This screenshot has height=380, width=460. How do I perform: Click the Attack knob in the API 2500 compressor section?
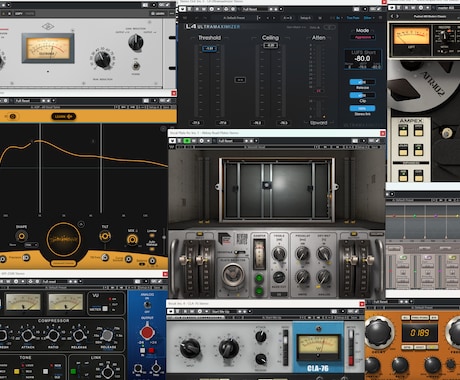(x=27, y=336)
